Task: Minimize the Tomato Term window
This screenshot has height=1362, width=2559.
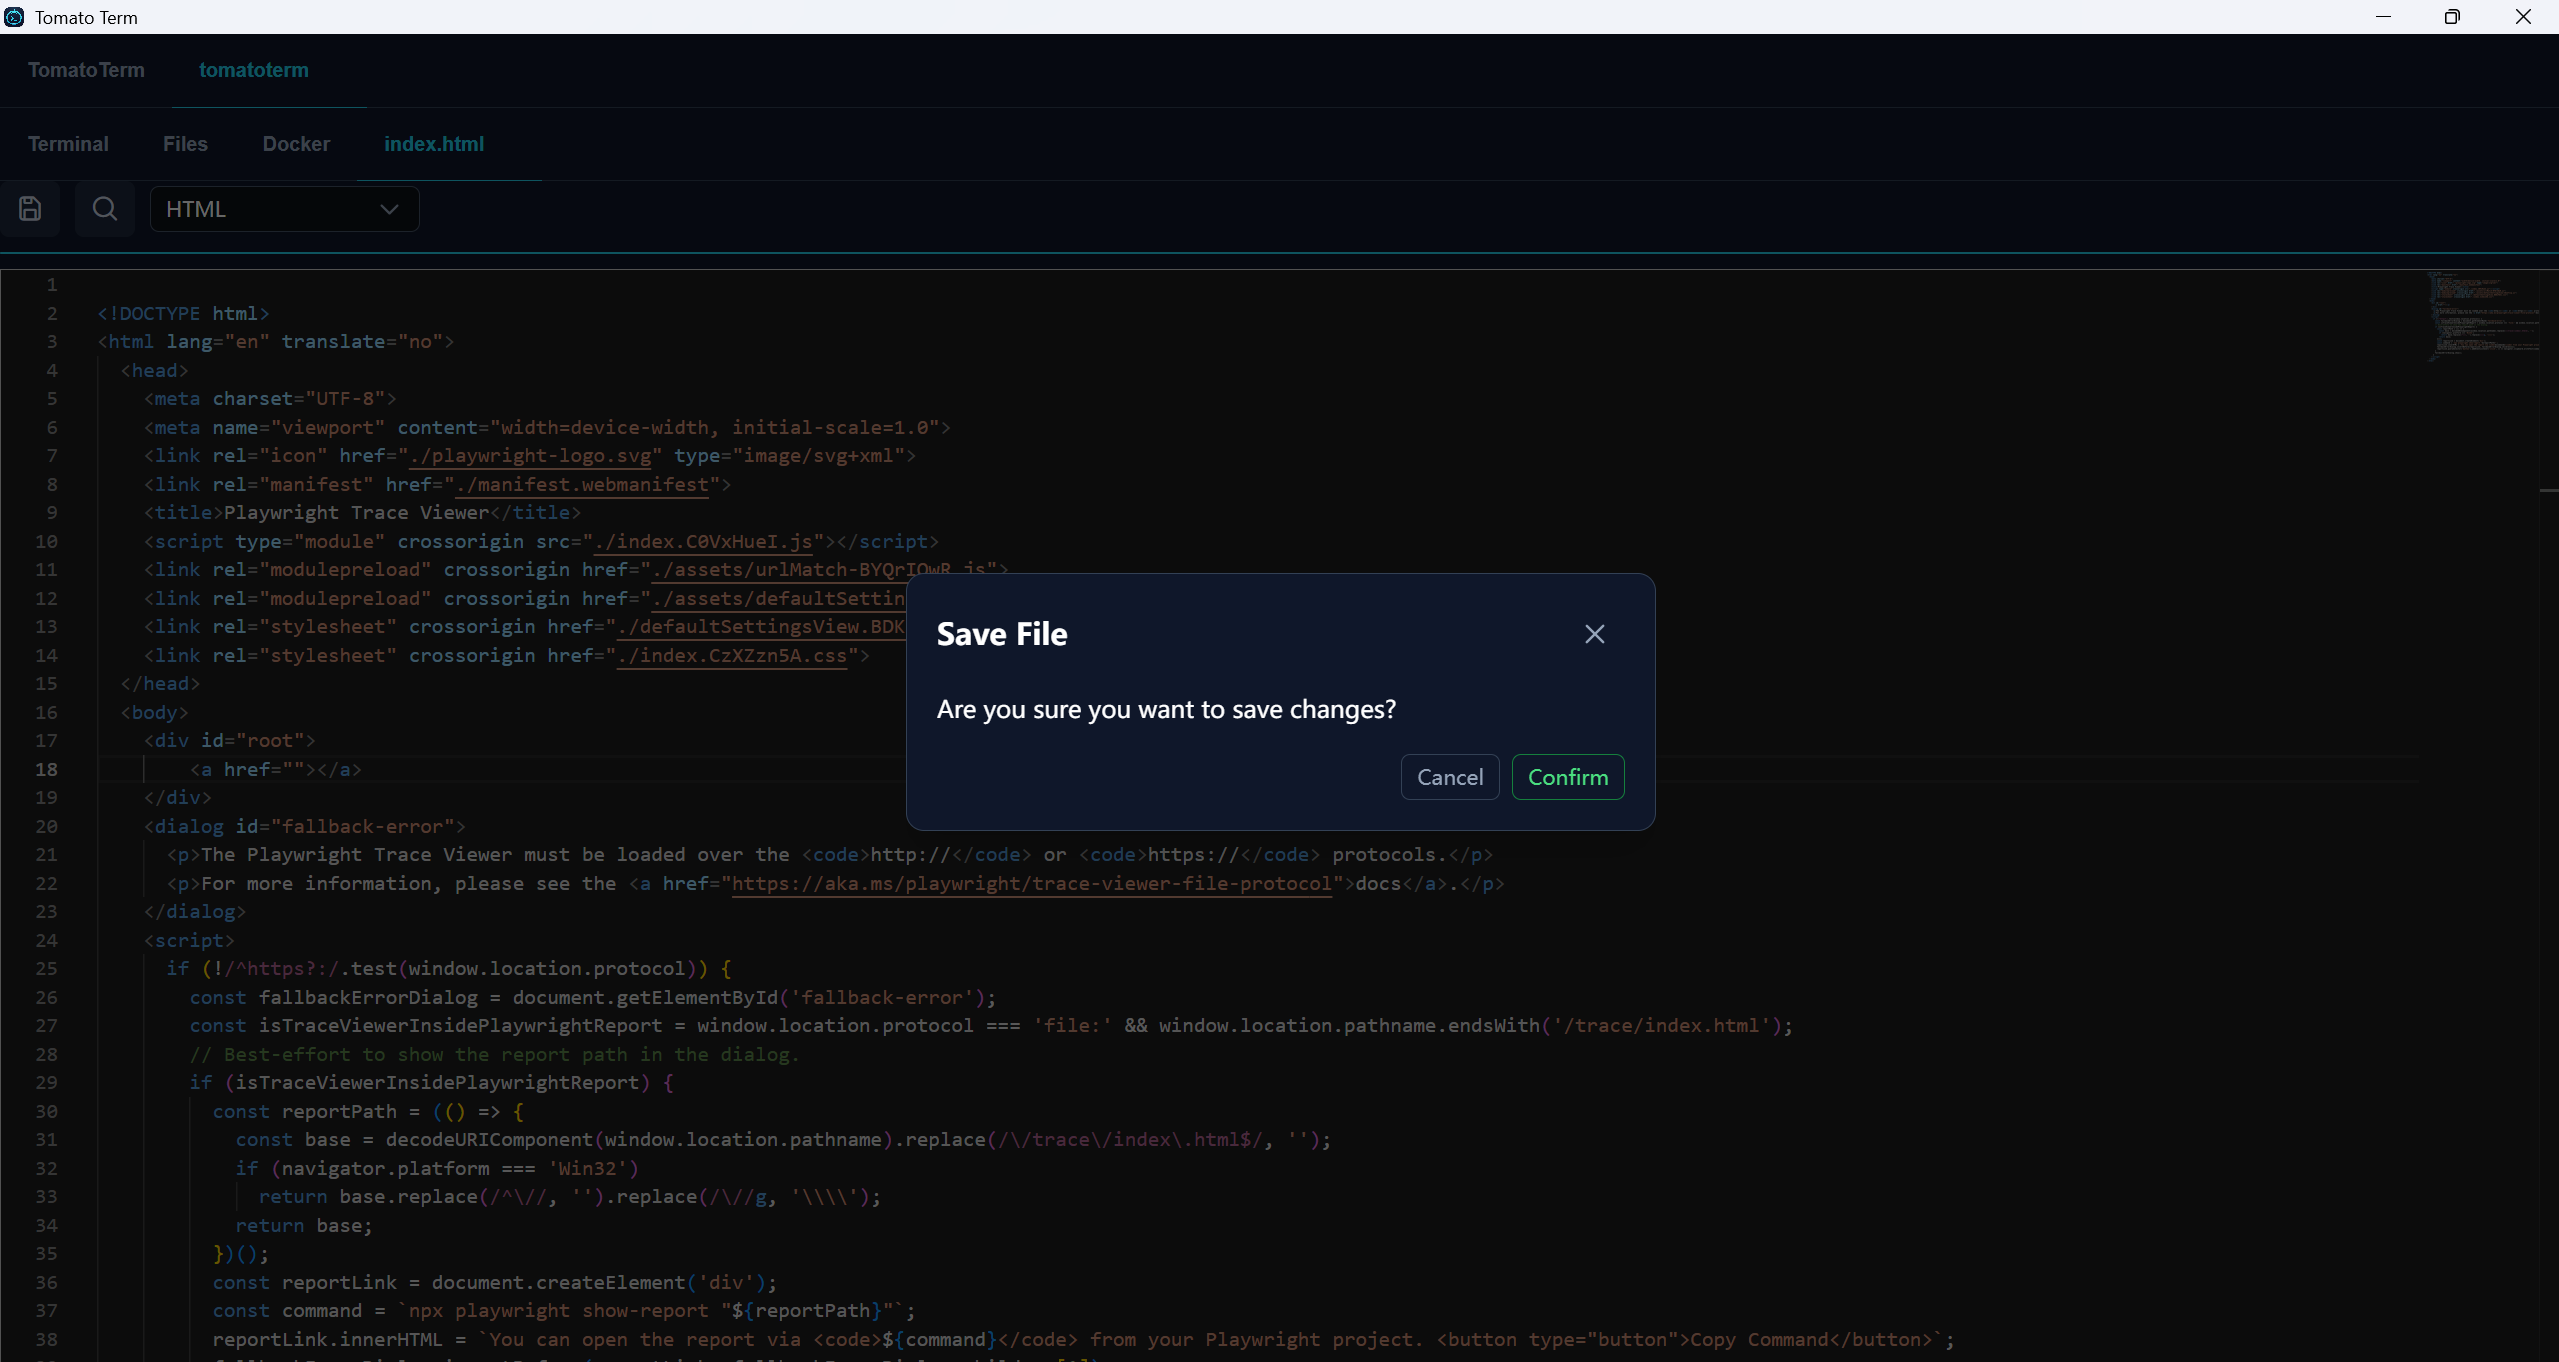Action: (2384, 17)
